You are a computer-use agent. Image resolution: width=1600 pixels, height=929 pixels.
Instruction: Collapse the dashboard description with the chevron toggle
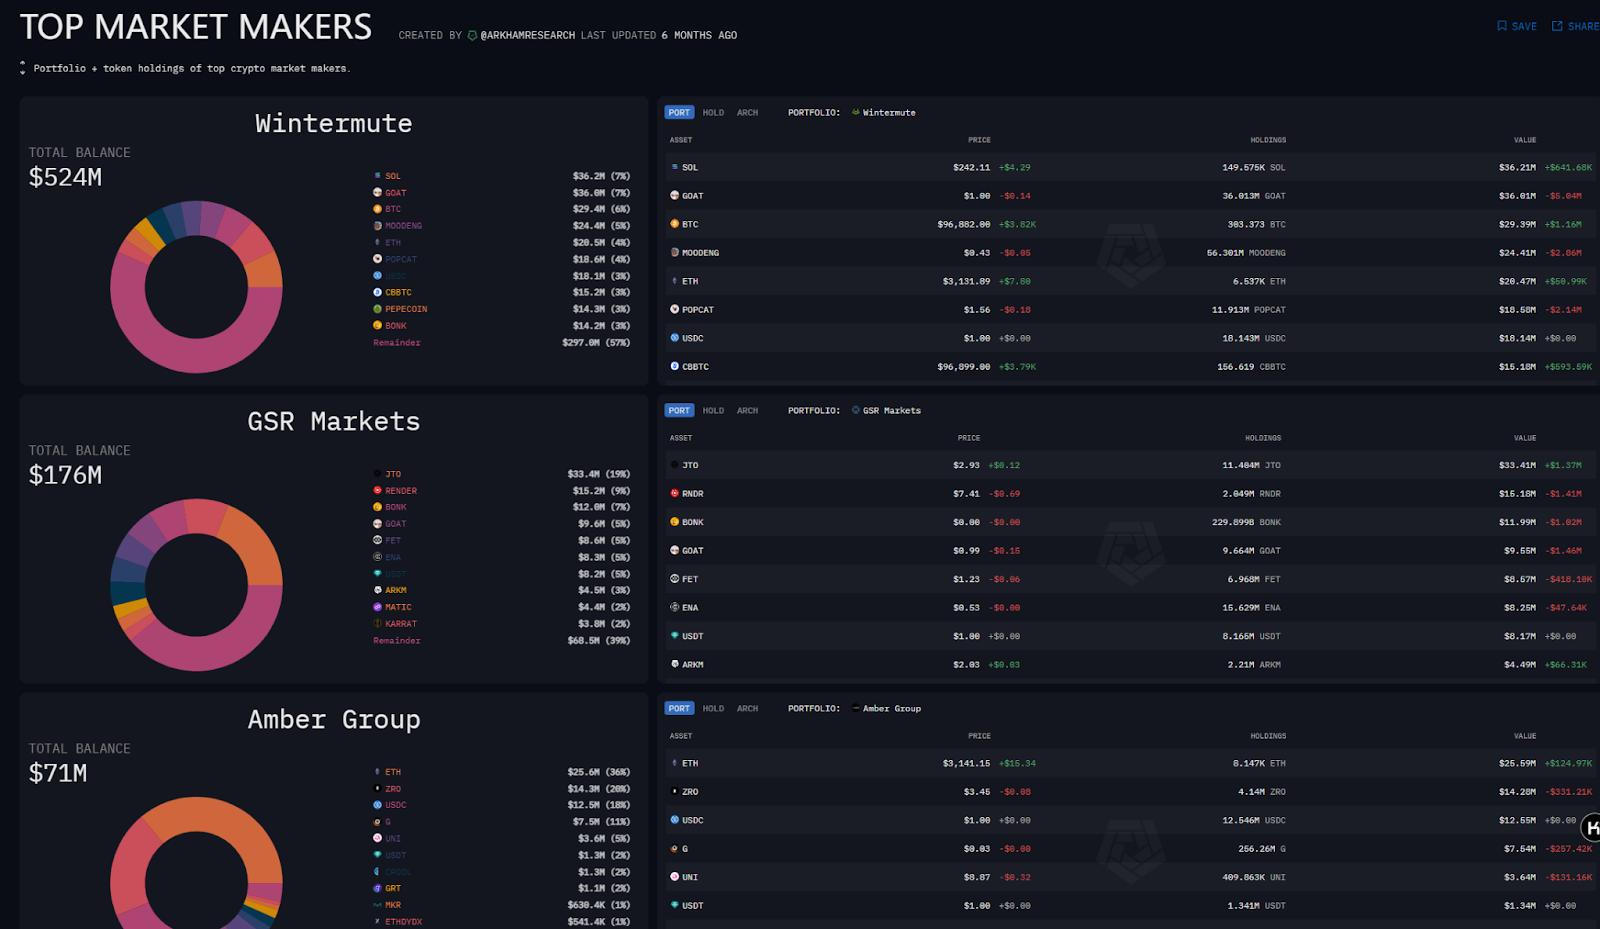22,68
